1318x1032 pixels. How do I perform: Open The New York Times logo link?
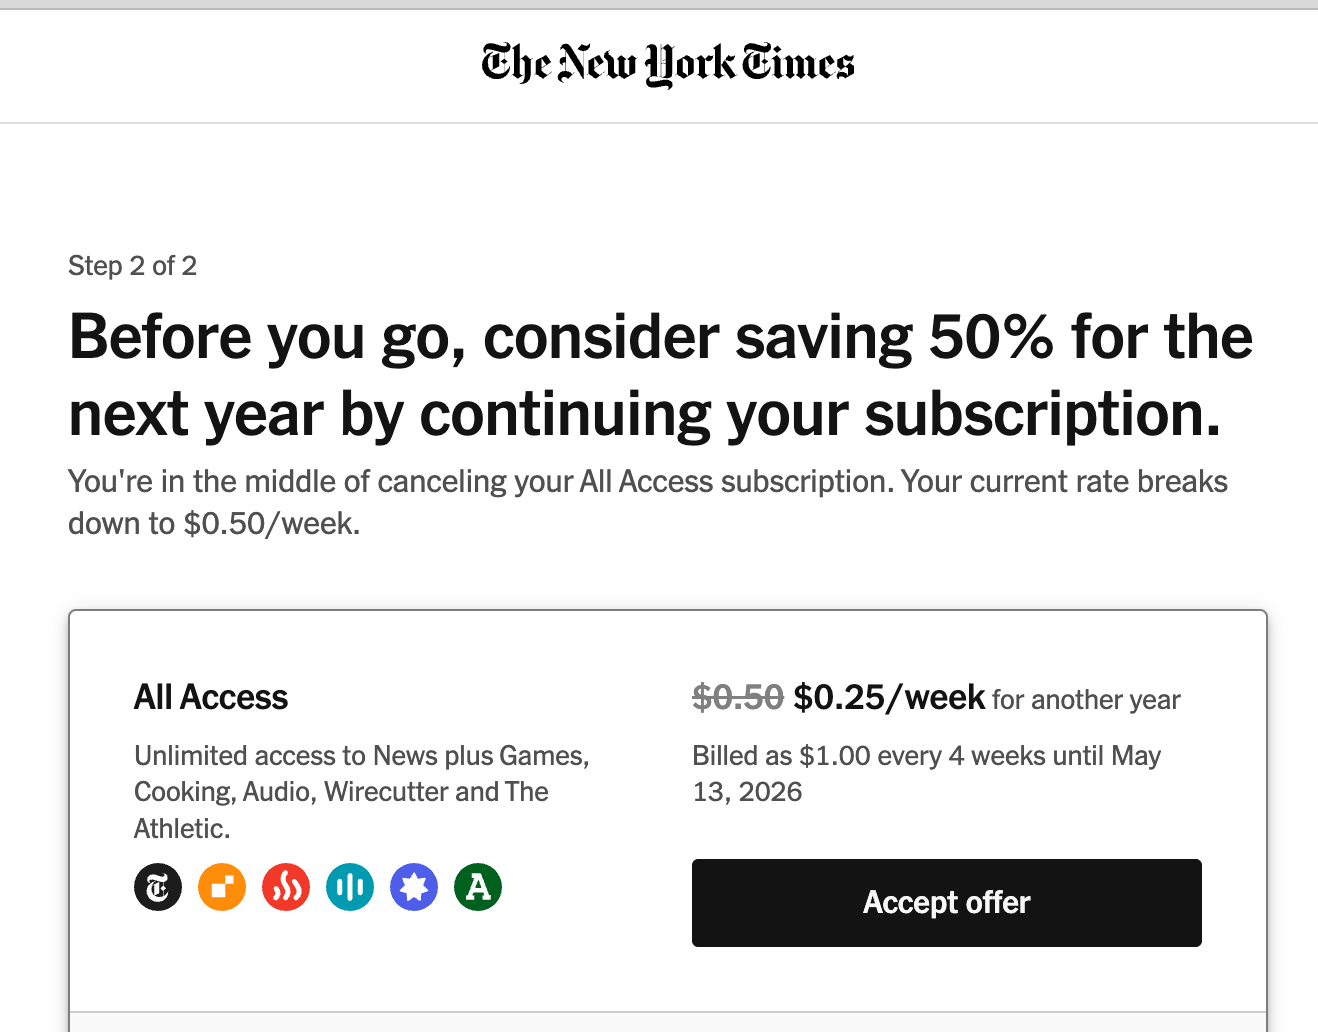click(668, 64)
